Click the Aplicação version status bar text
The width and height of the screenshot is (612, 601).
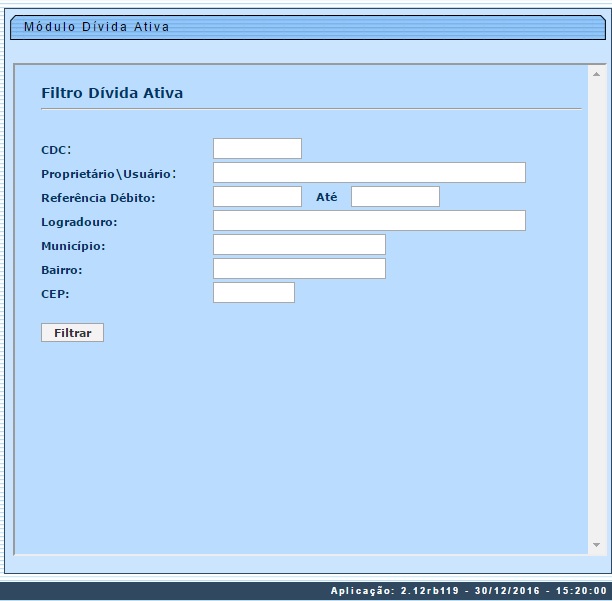(x=468, y=591)
